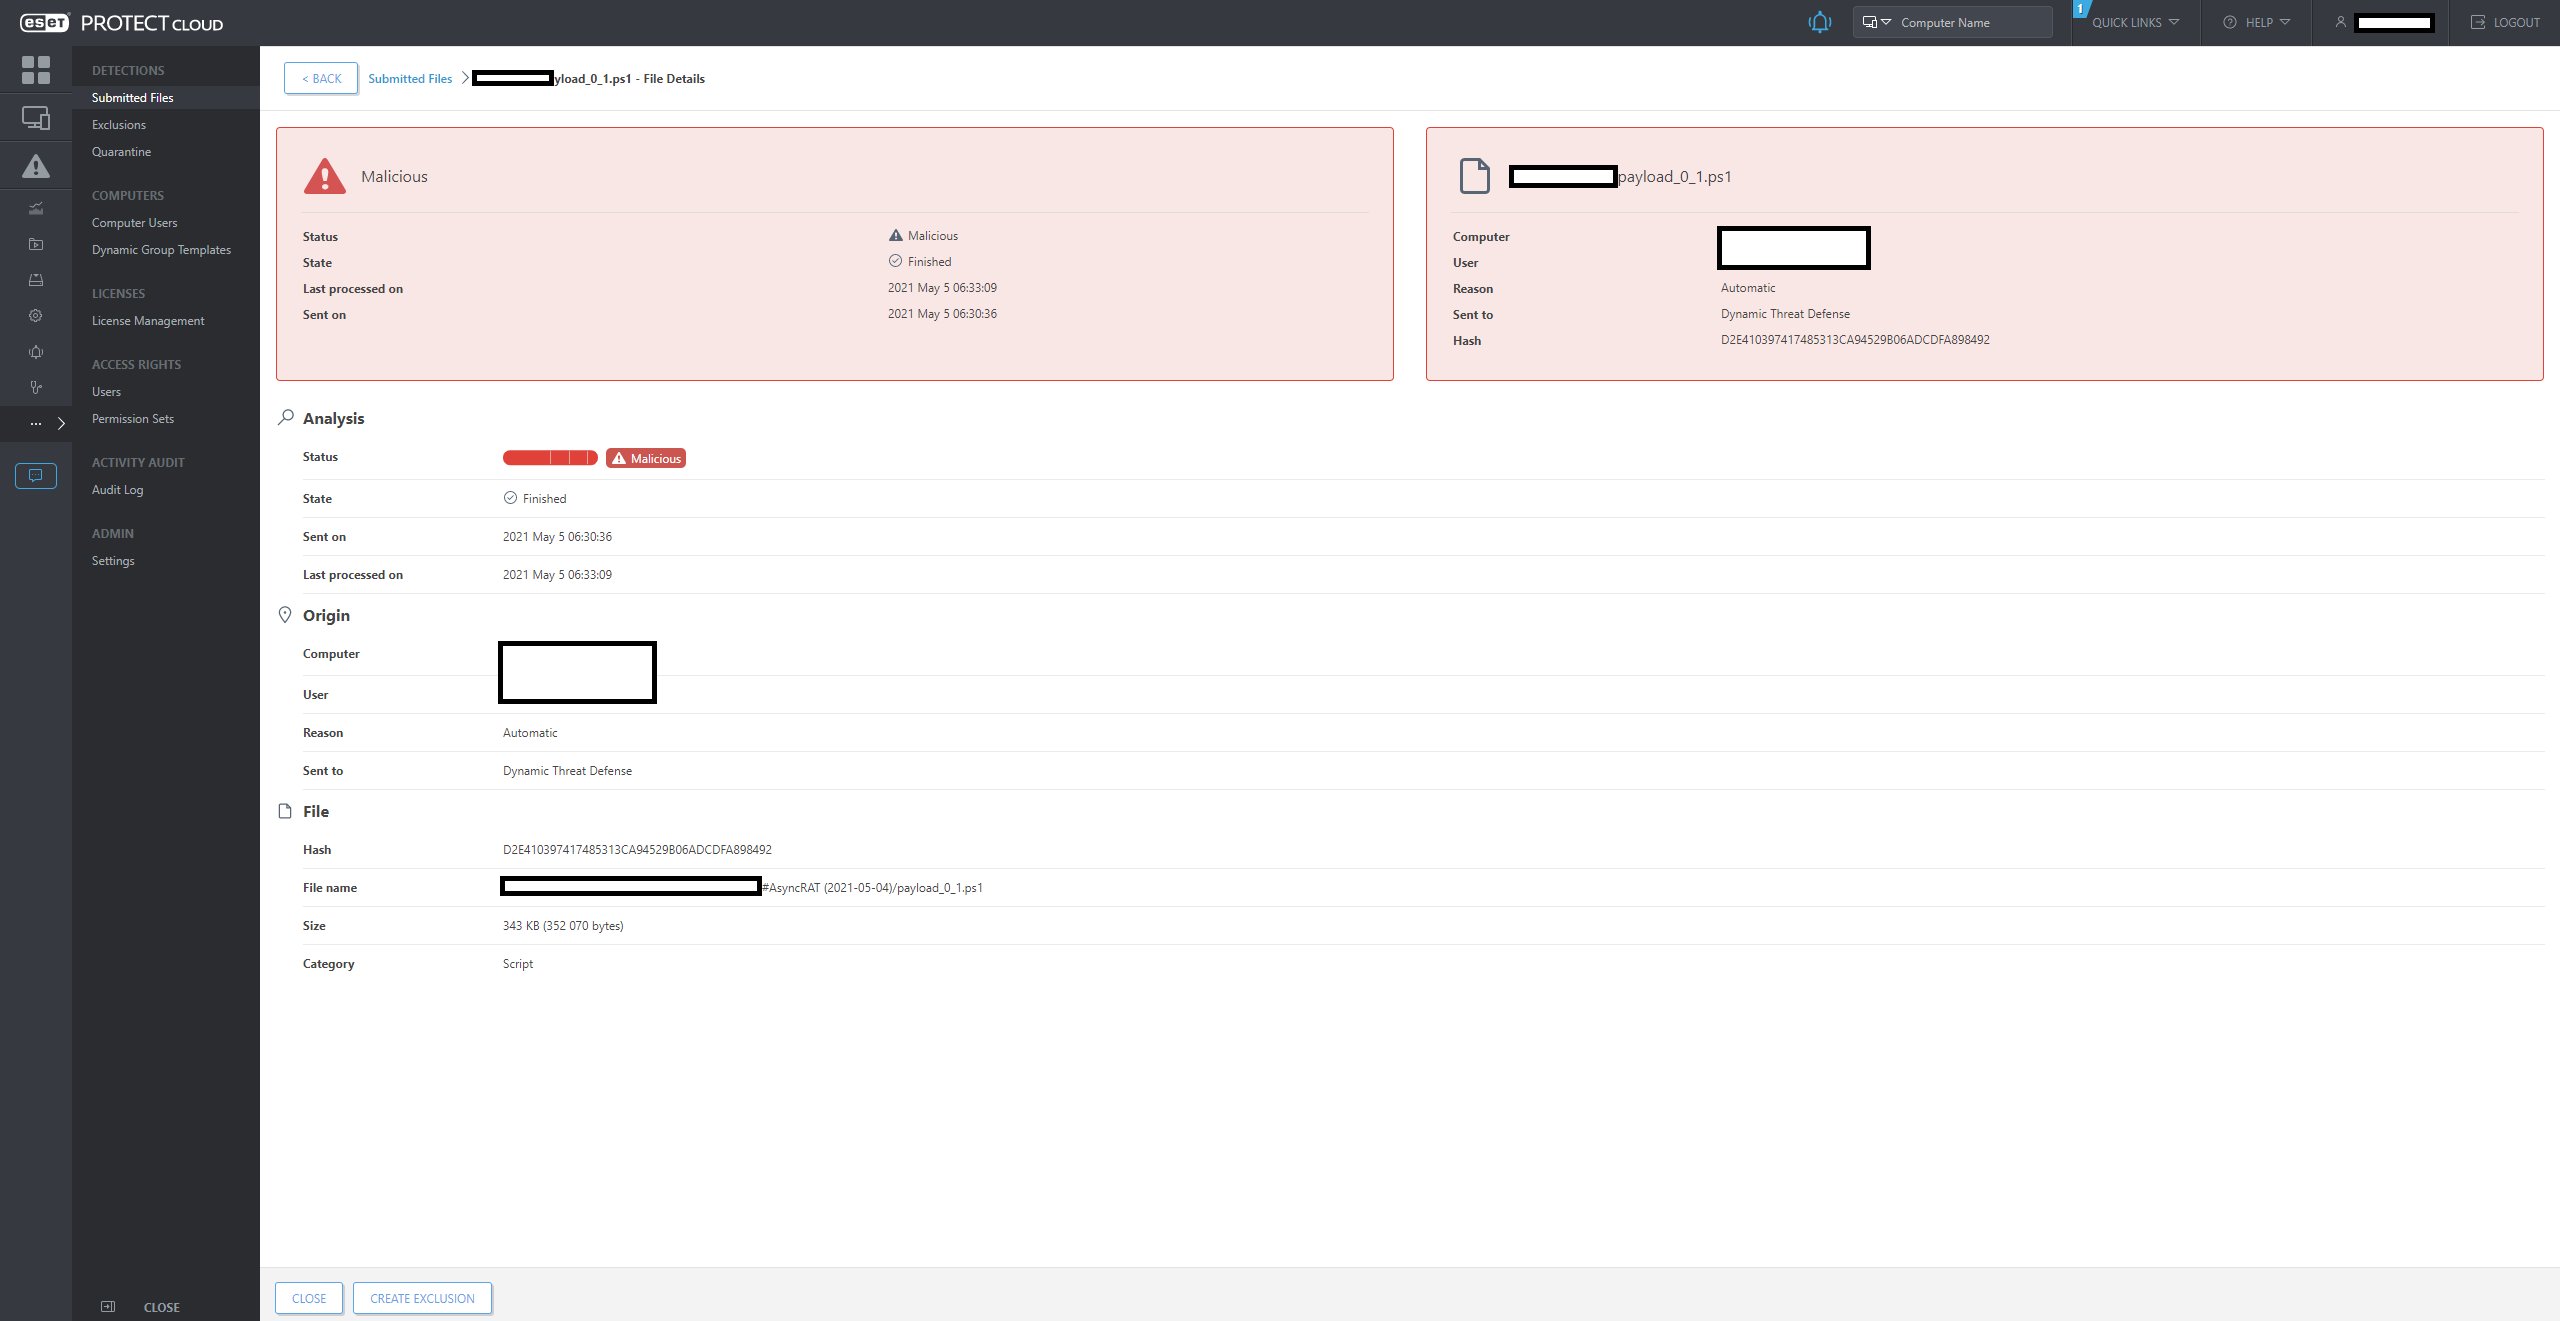Open the Computers monitor icon in sidebar
This screenshot has height=1321, width=2560.
pyautogui.click(x=35, y=118)
